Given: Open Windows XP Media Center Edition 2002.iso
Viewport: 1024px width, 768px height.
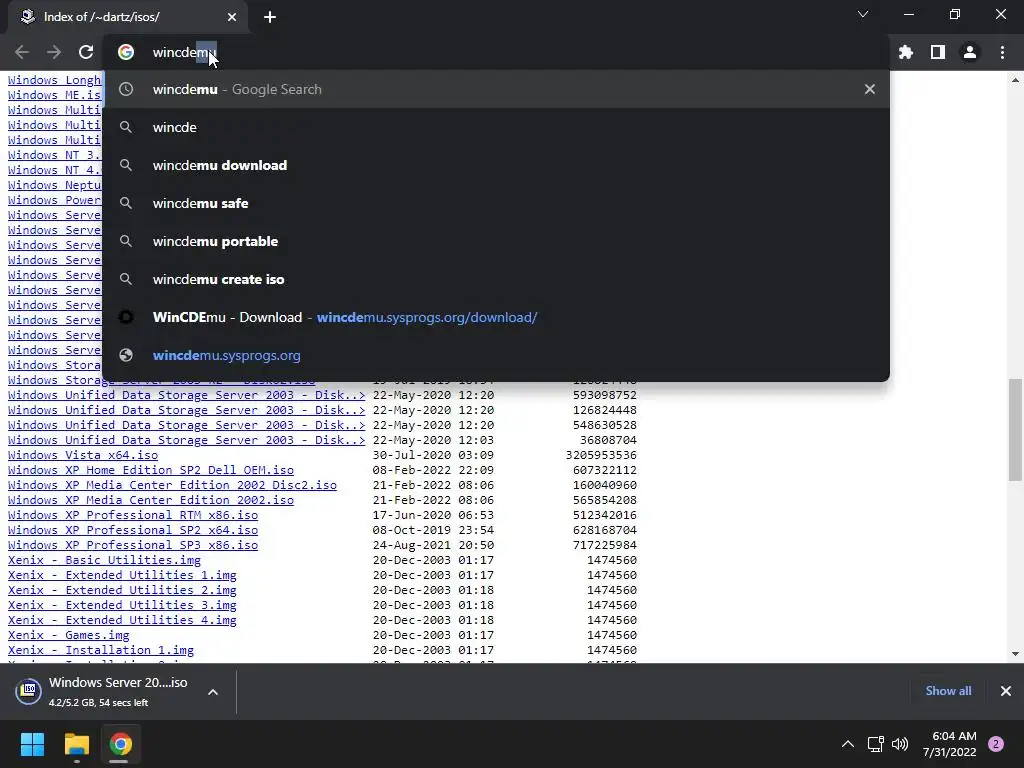Looking at the screenshot, I should click(151, 500).
